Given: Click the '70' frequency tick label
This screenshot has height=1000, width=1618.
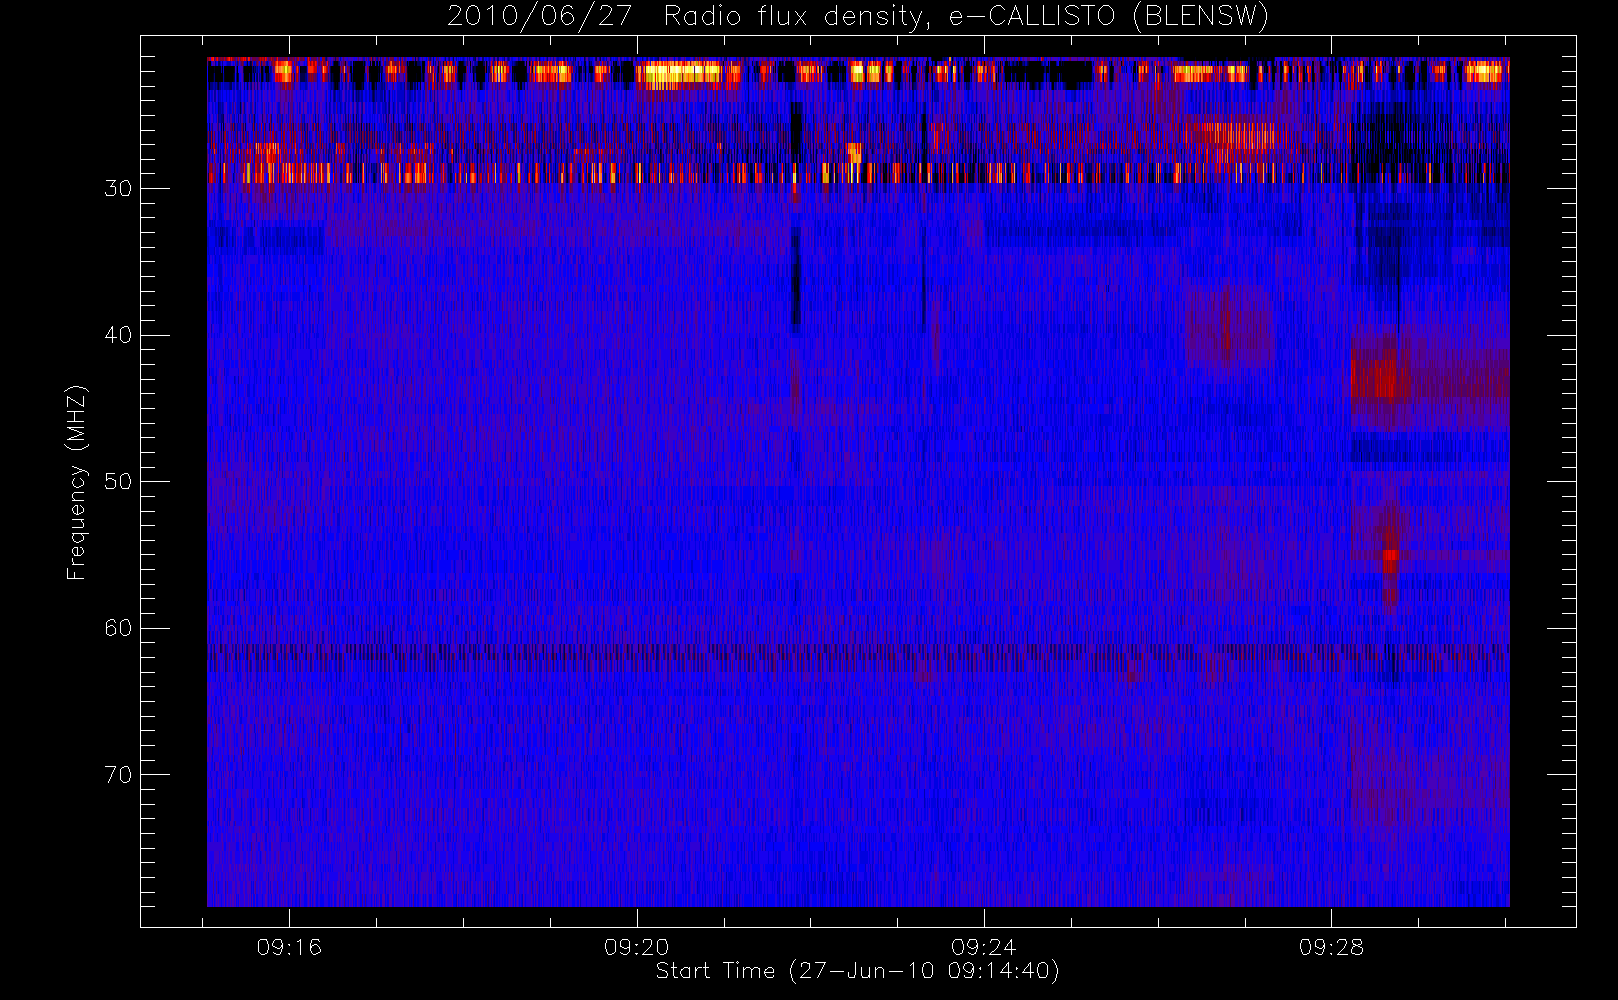Looking at the screenshot, I should (x=118, y=775).
